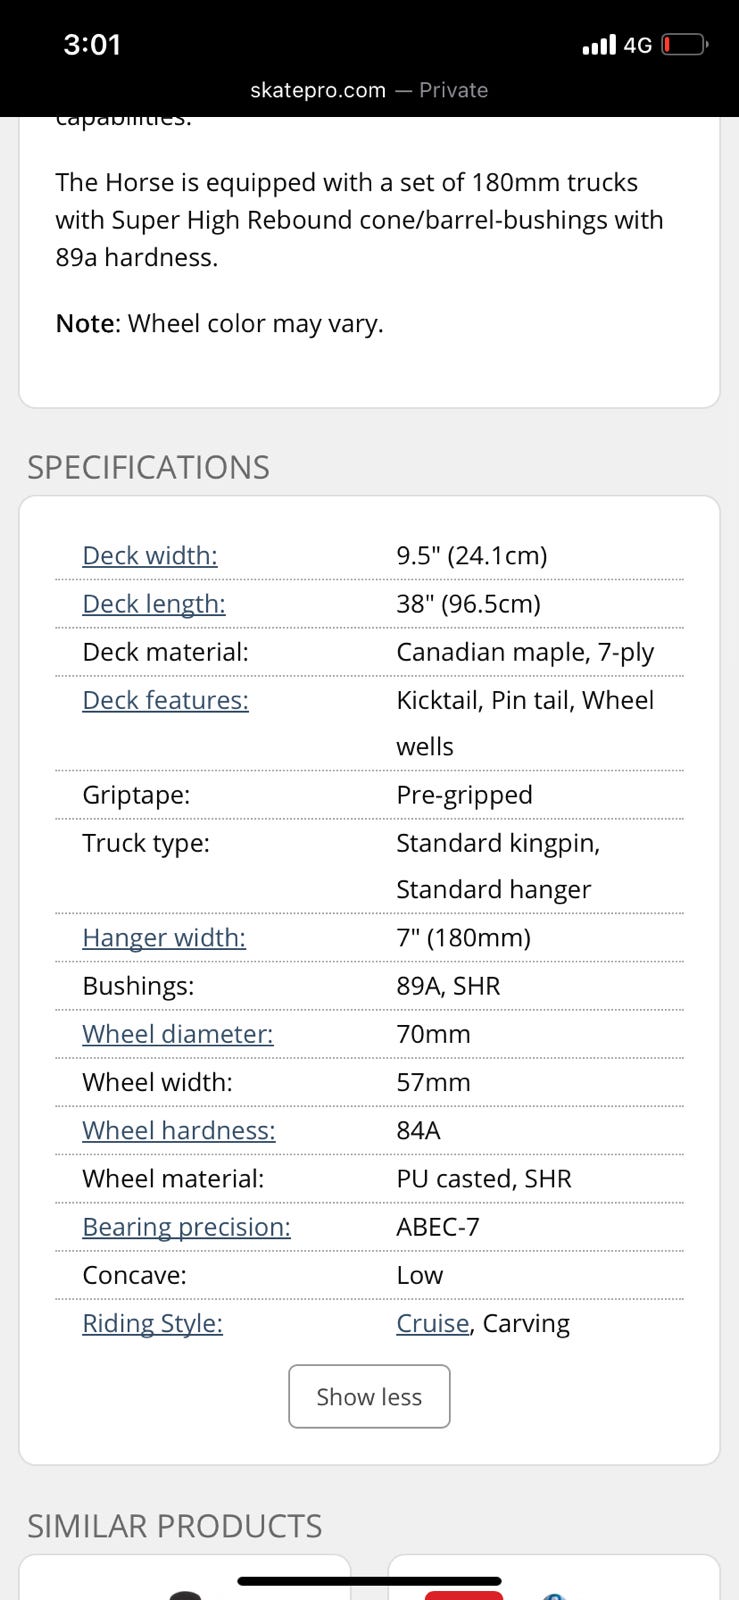Tap the battery status icon
The width and height of the screenshot is (739, 1600).
click(x=684, y=45)
